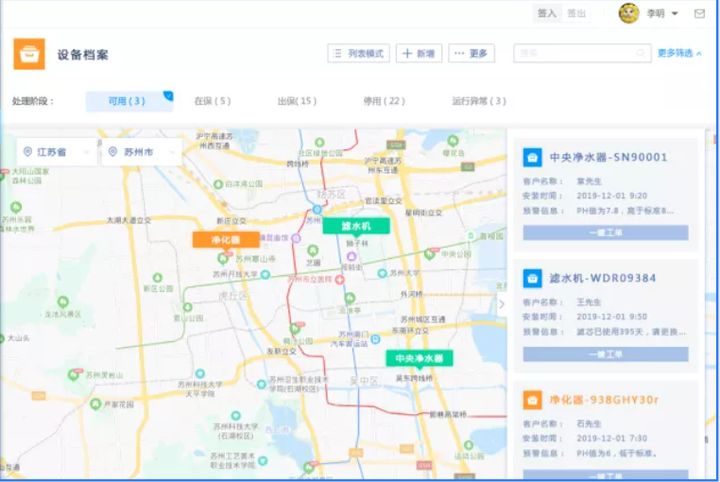
Task: Switch to 列表模式 list view
Action: point(358,54)
